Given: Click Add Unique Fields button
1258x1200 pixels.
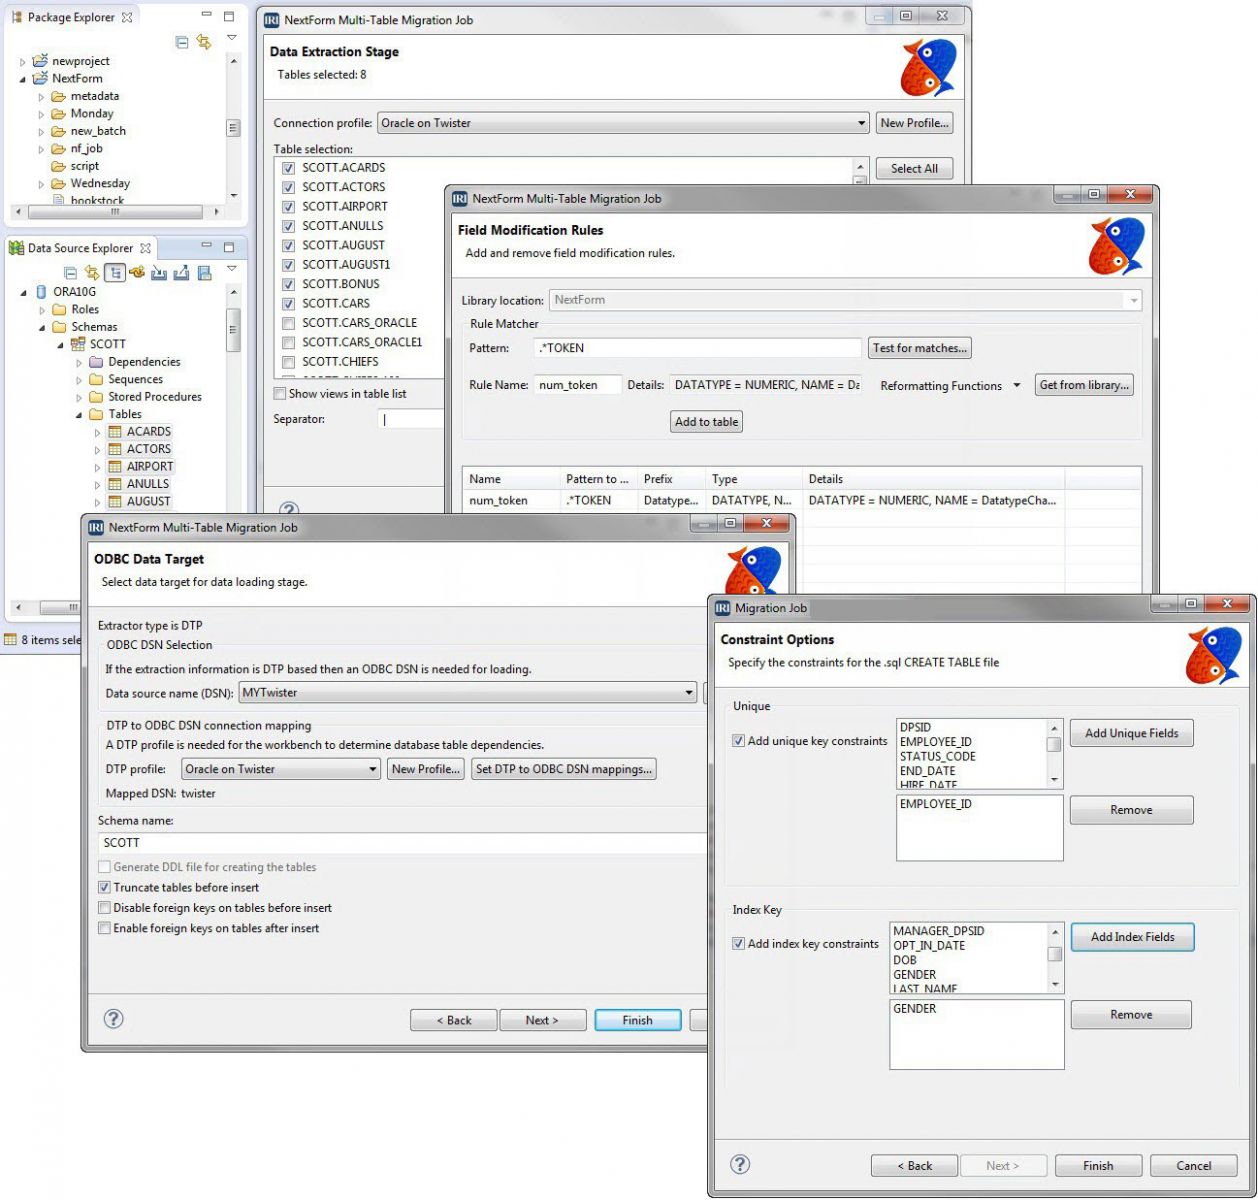Looking at the screenshot, I should pos(1132,733).
